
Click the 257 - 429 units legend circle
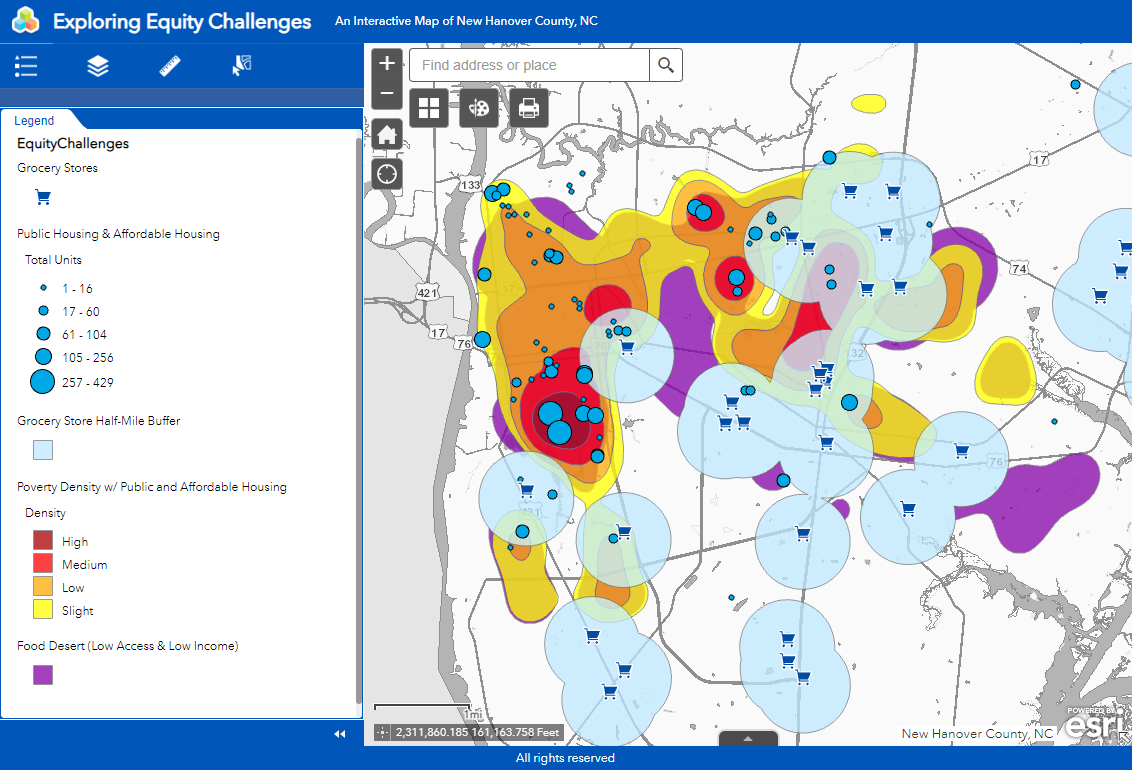[x=43, y=381]
